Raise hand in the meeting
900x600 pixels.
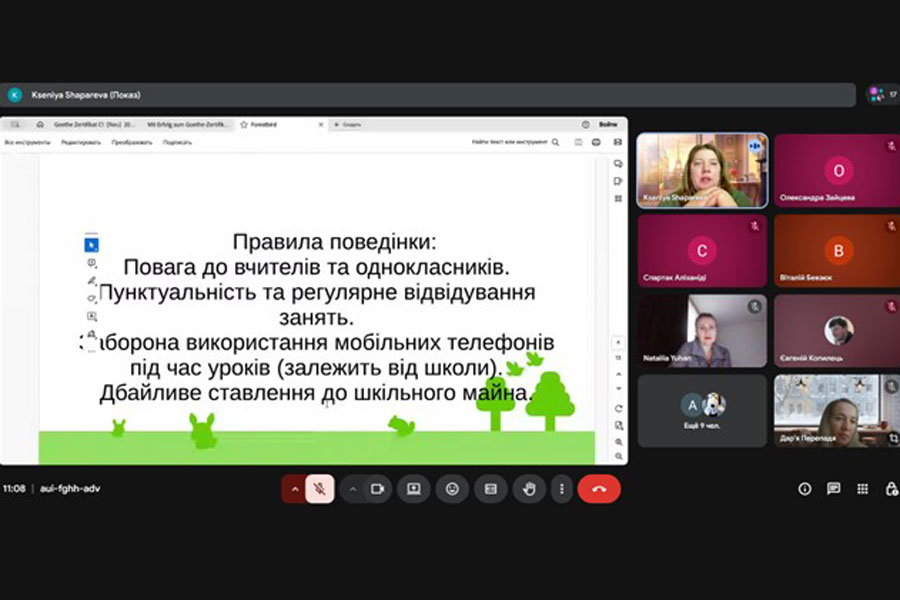click(x=529, y=489)
